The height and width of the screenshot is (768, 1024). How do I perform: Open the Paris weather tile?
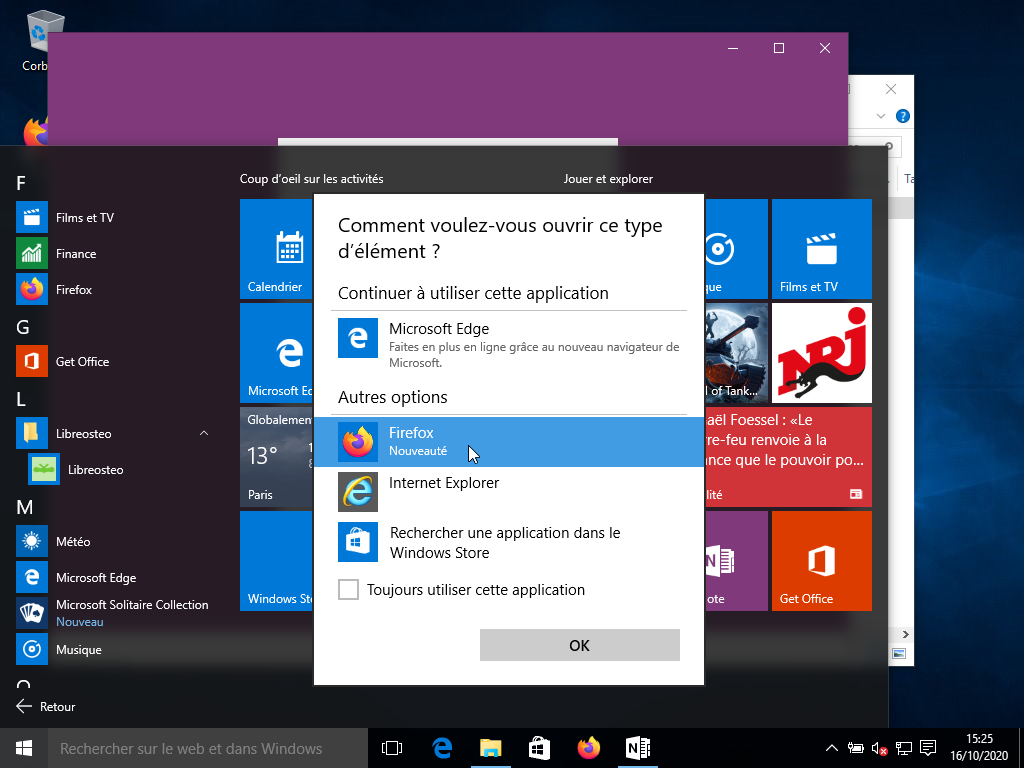(x=276, y=457)
